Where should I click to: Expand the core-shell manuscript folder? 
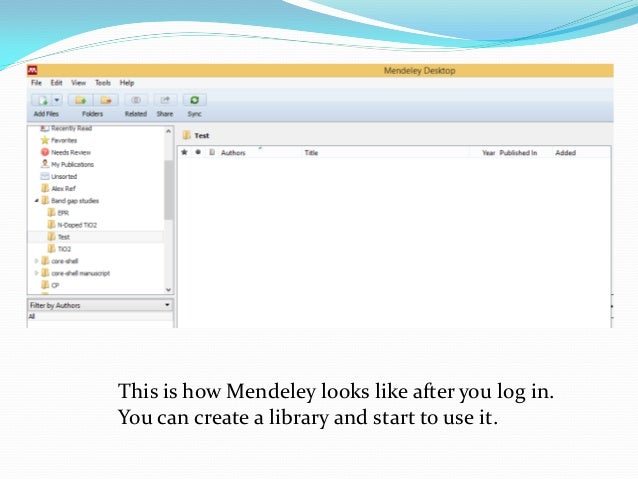(x=36, y=273)
